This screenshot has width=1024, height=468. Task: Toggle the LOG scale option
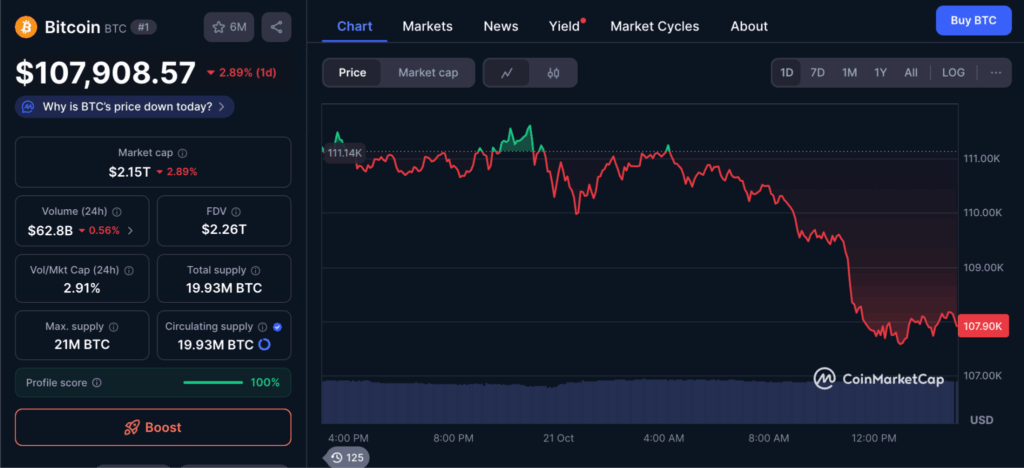953,73
